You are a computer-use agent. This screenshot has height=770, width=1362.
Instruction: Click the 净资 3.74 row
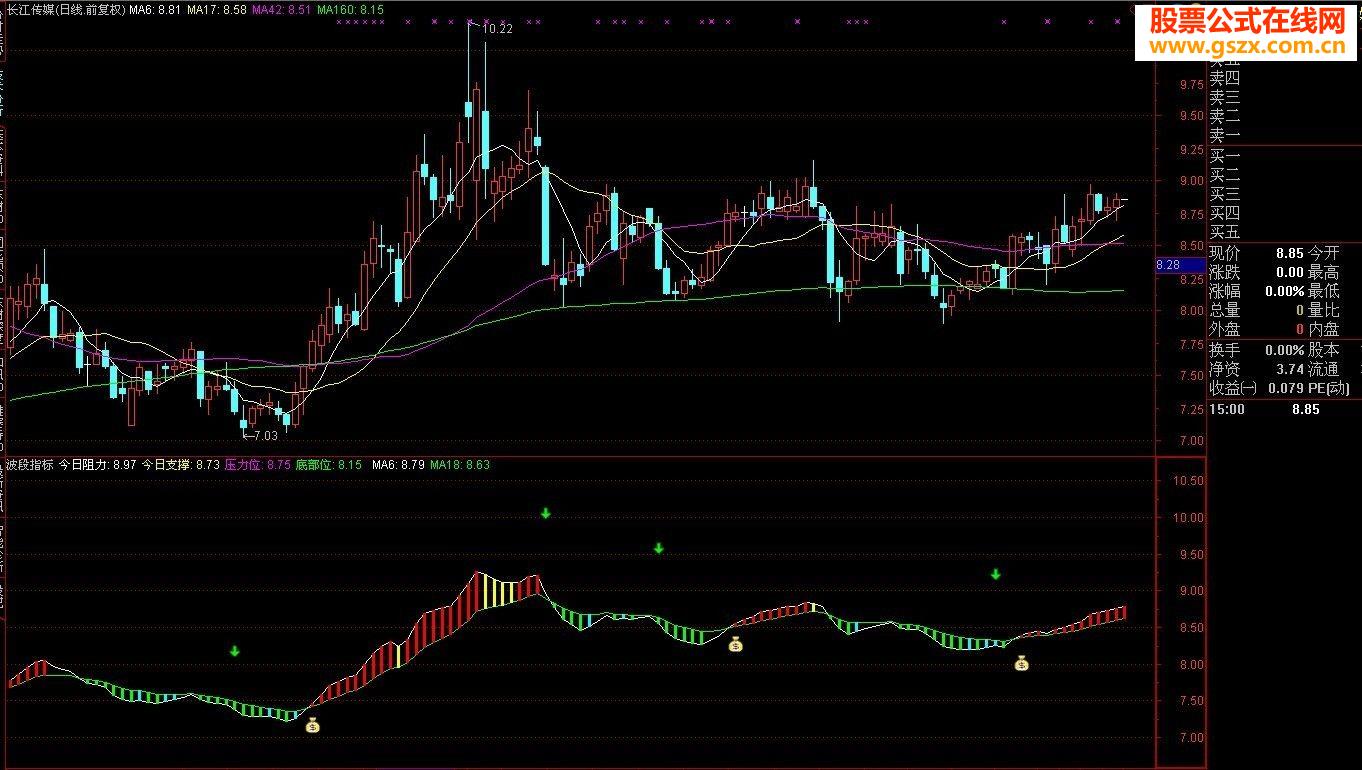pos(1257,369)
